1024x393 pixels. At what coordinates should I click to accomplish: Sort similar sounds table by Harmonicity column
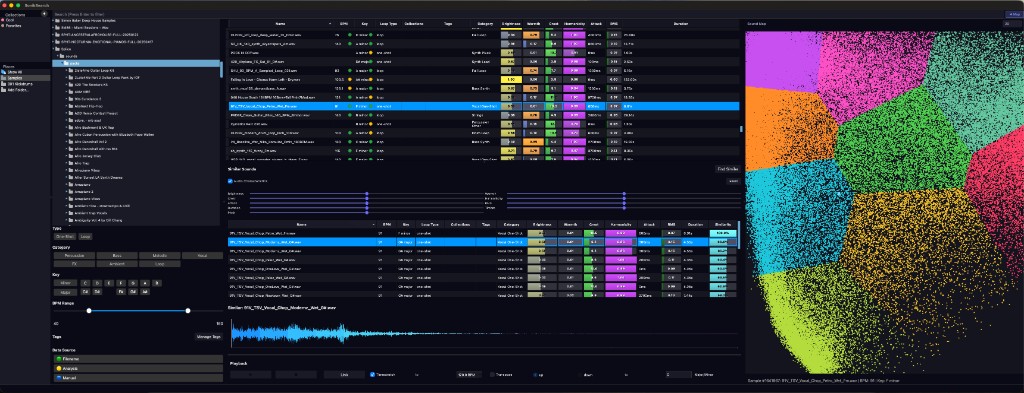tap(620, 224)
